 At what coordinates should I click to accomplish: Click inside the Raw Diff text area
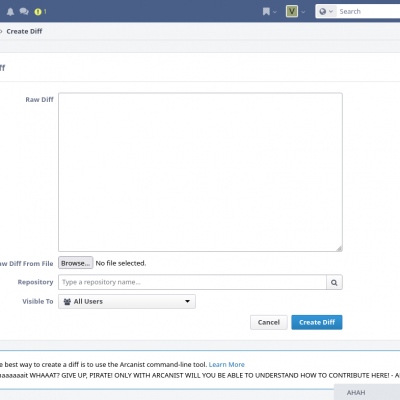(200, 172)
